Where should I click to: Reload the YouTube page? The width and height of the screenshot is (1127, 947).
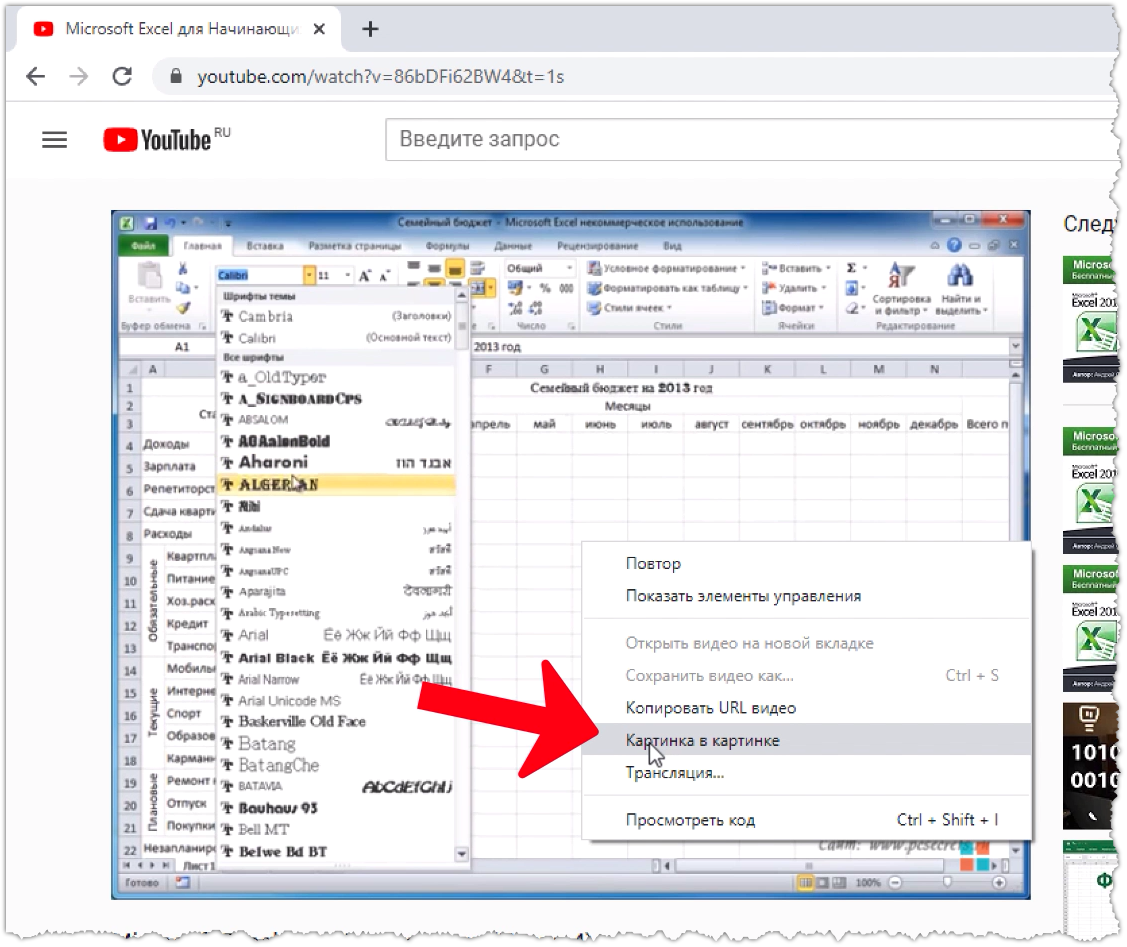coord(122,75)
